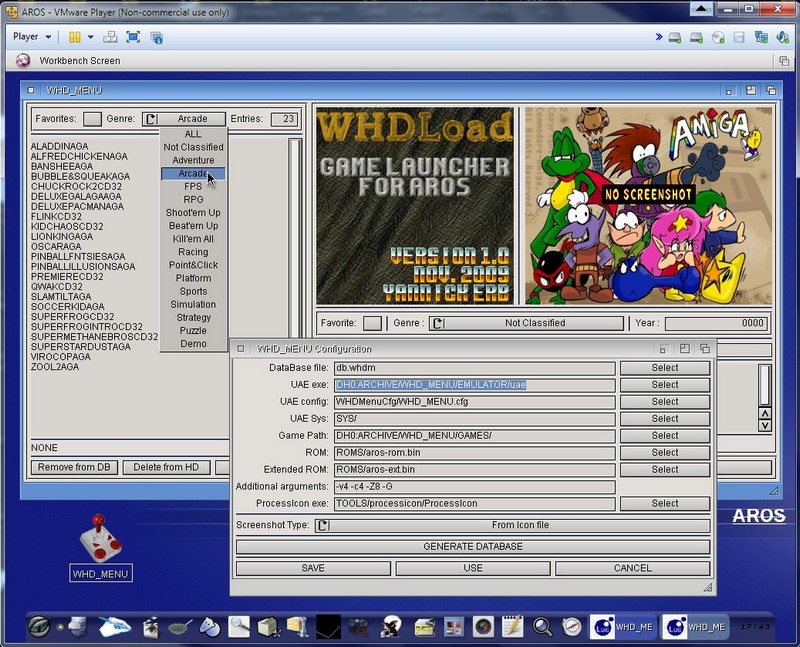800x647 pixels.
Task: Click the WHD_MENU joystick desktop icon
Action: pyautogui.click(x=100, y=538)
